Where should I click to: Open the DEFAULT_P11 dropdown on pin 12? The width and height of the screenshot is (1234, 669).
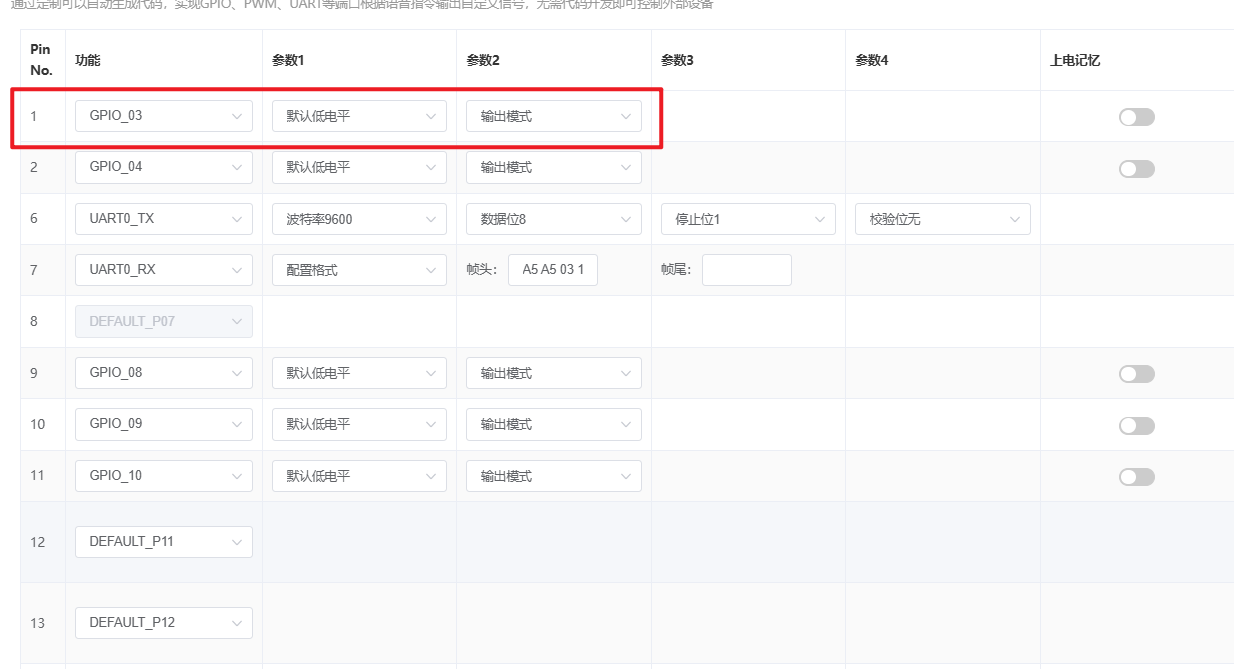coord(163,541)
